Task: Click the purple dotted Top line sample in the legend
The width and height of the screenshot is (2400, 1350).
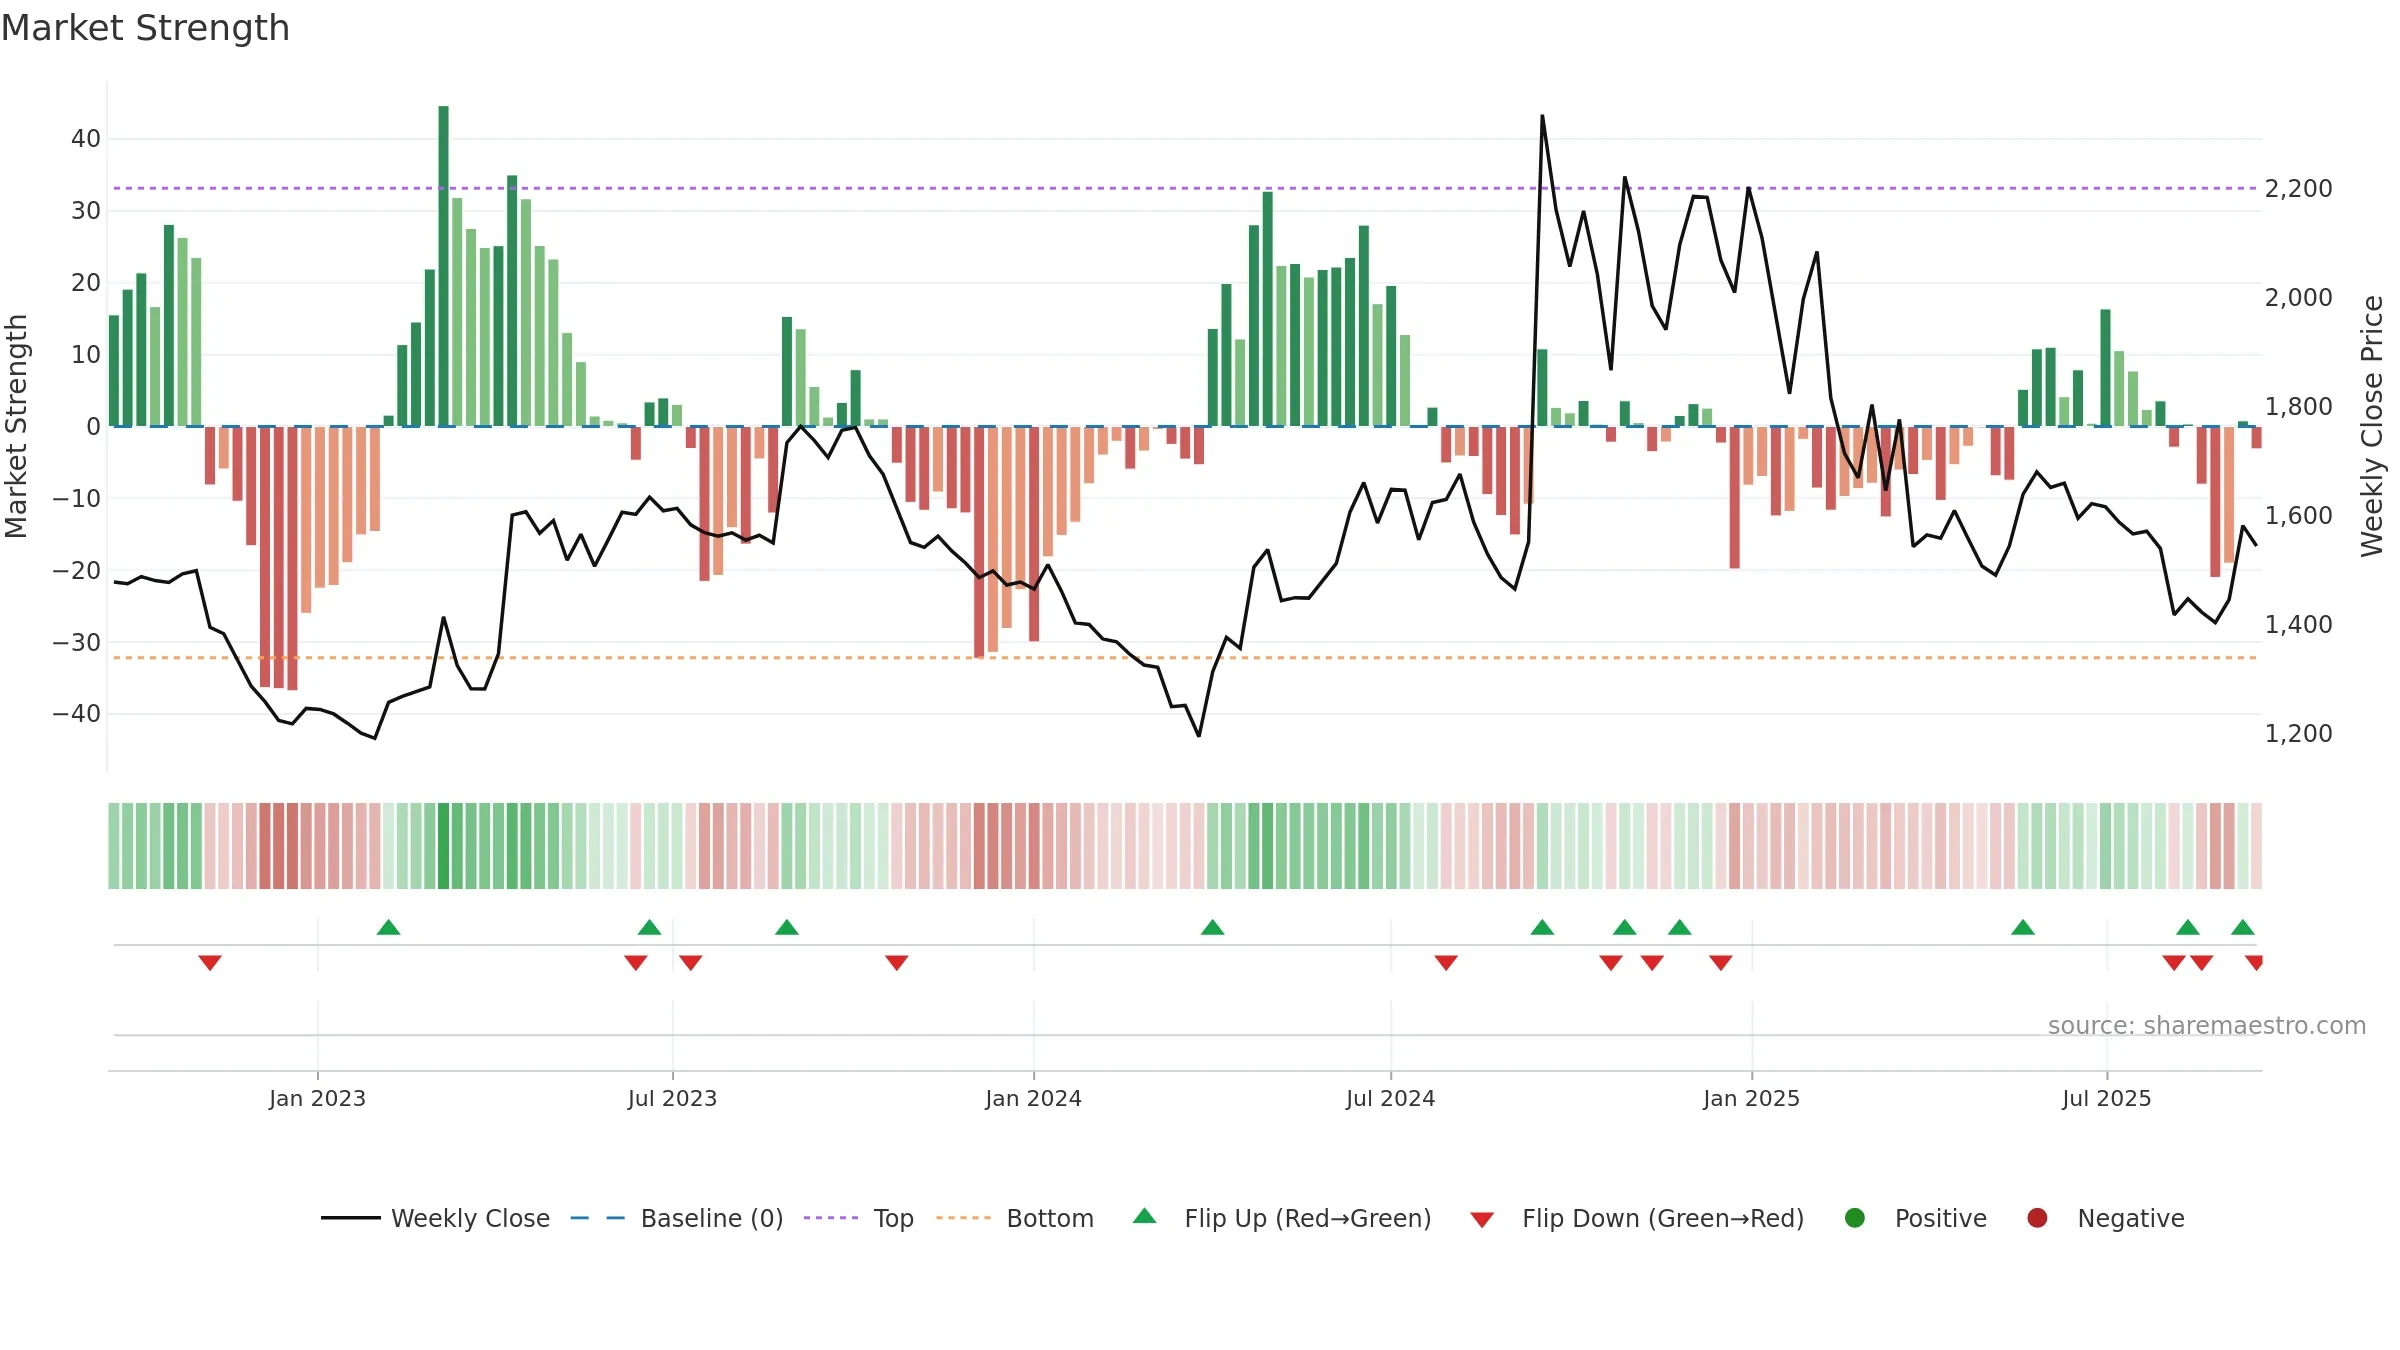Action: click(831, 1218)
